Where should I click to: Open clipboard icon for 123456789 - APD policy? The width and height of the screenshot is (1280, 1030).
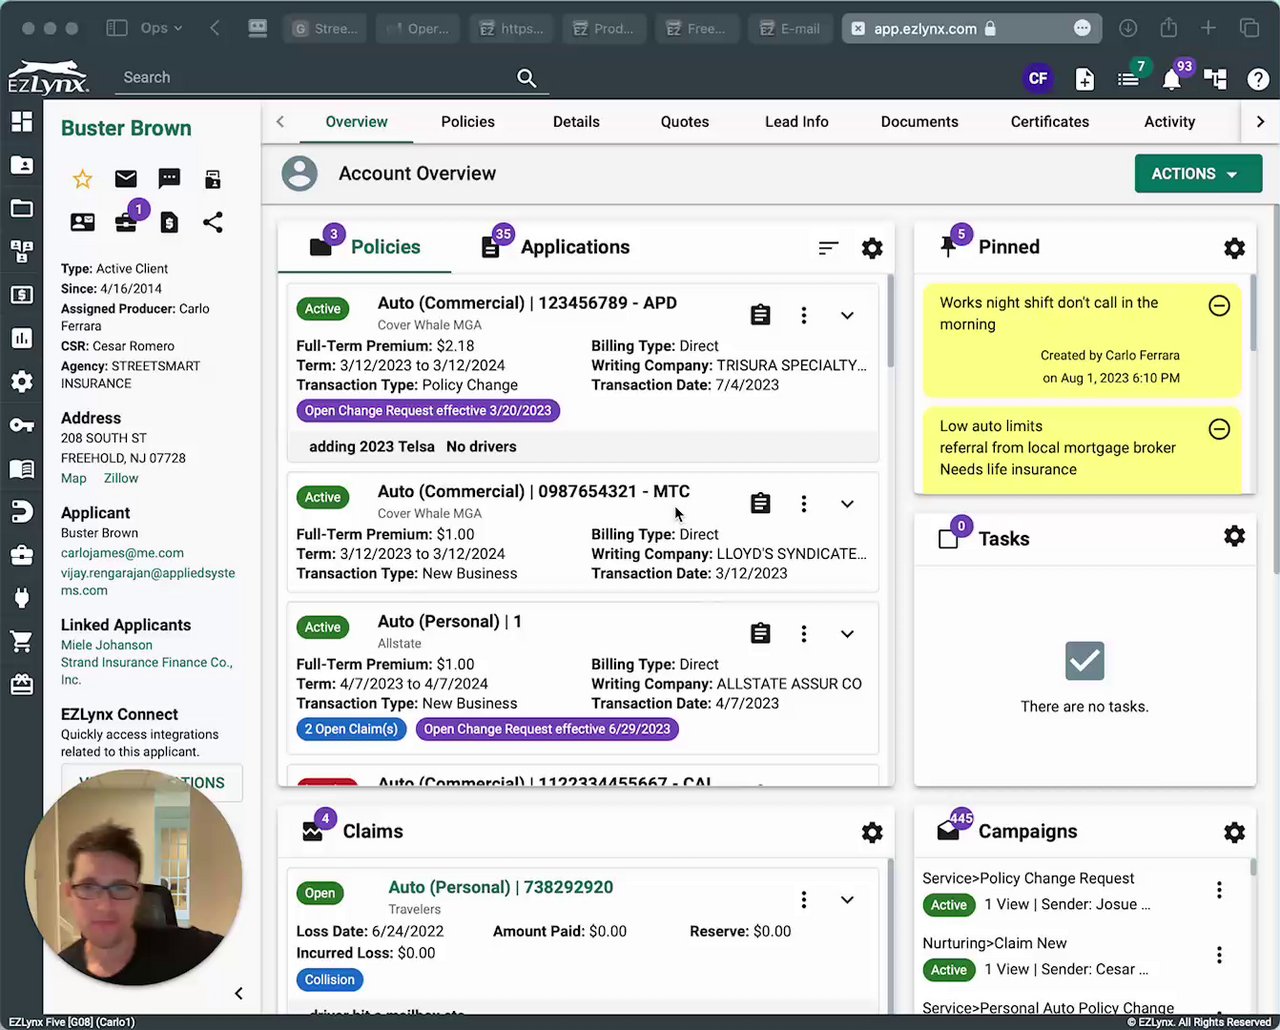761,316
